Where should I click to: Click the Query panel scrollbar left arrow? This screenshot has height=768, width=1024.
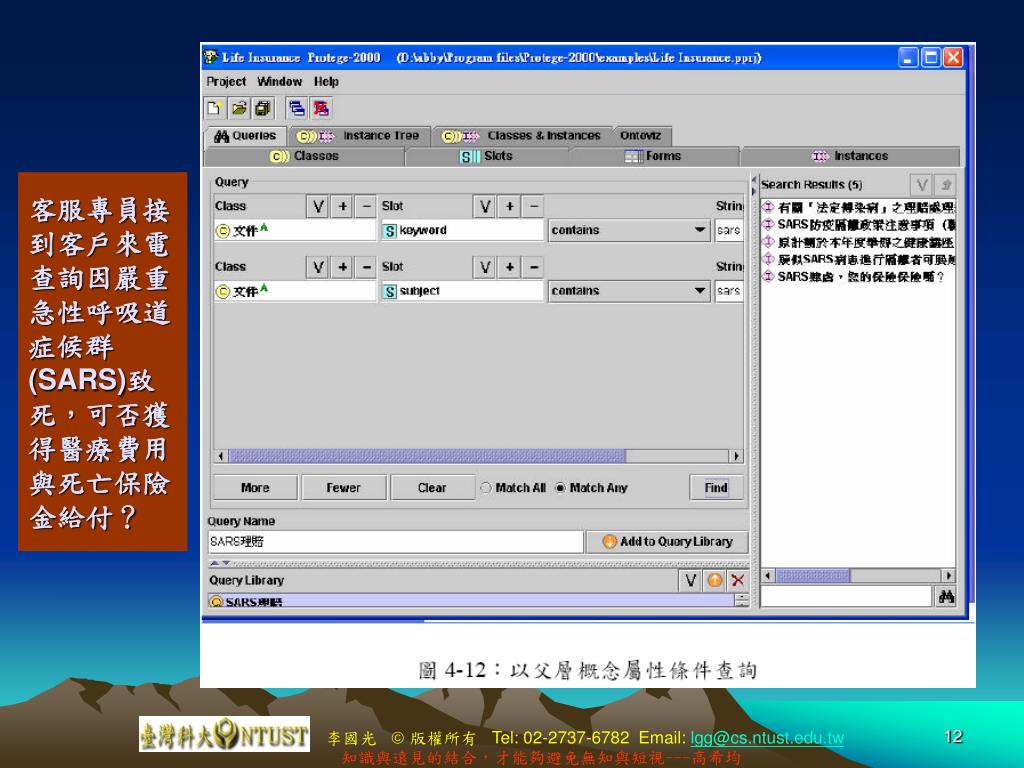click(221, 456)
